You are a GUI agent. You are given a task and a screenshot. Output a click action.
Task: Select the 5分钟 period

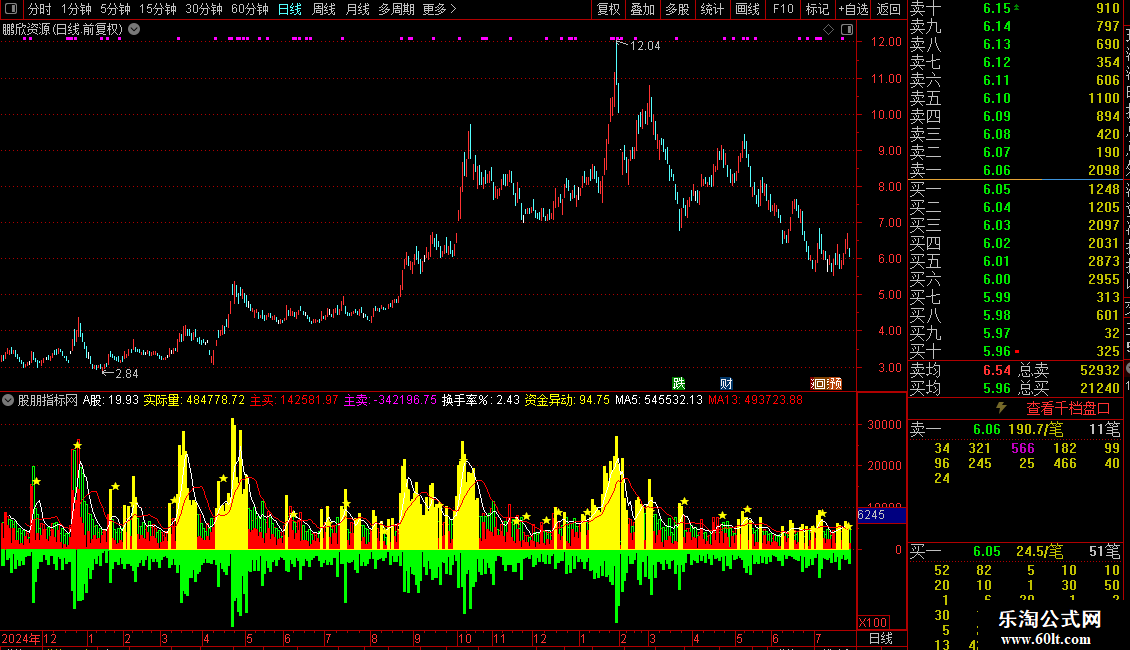point(115,9)
